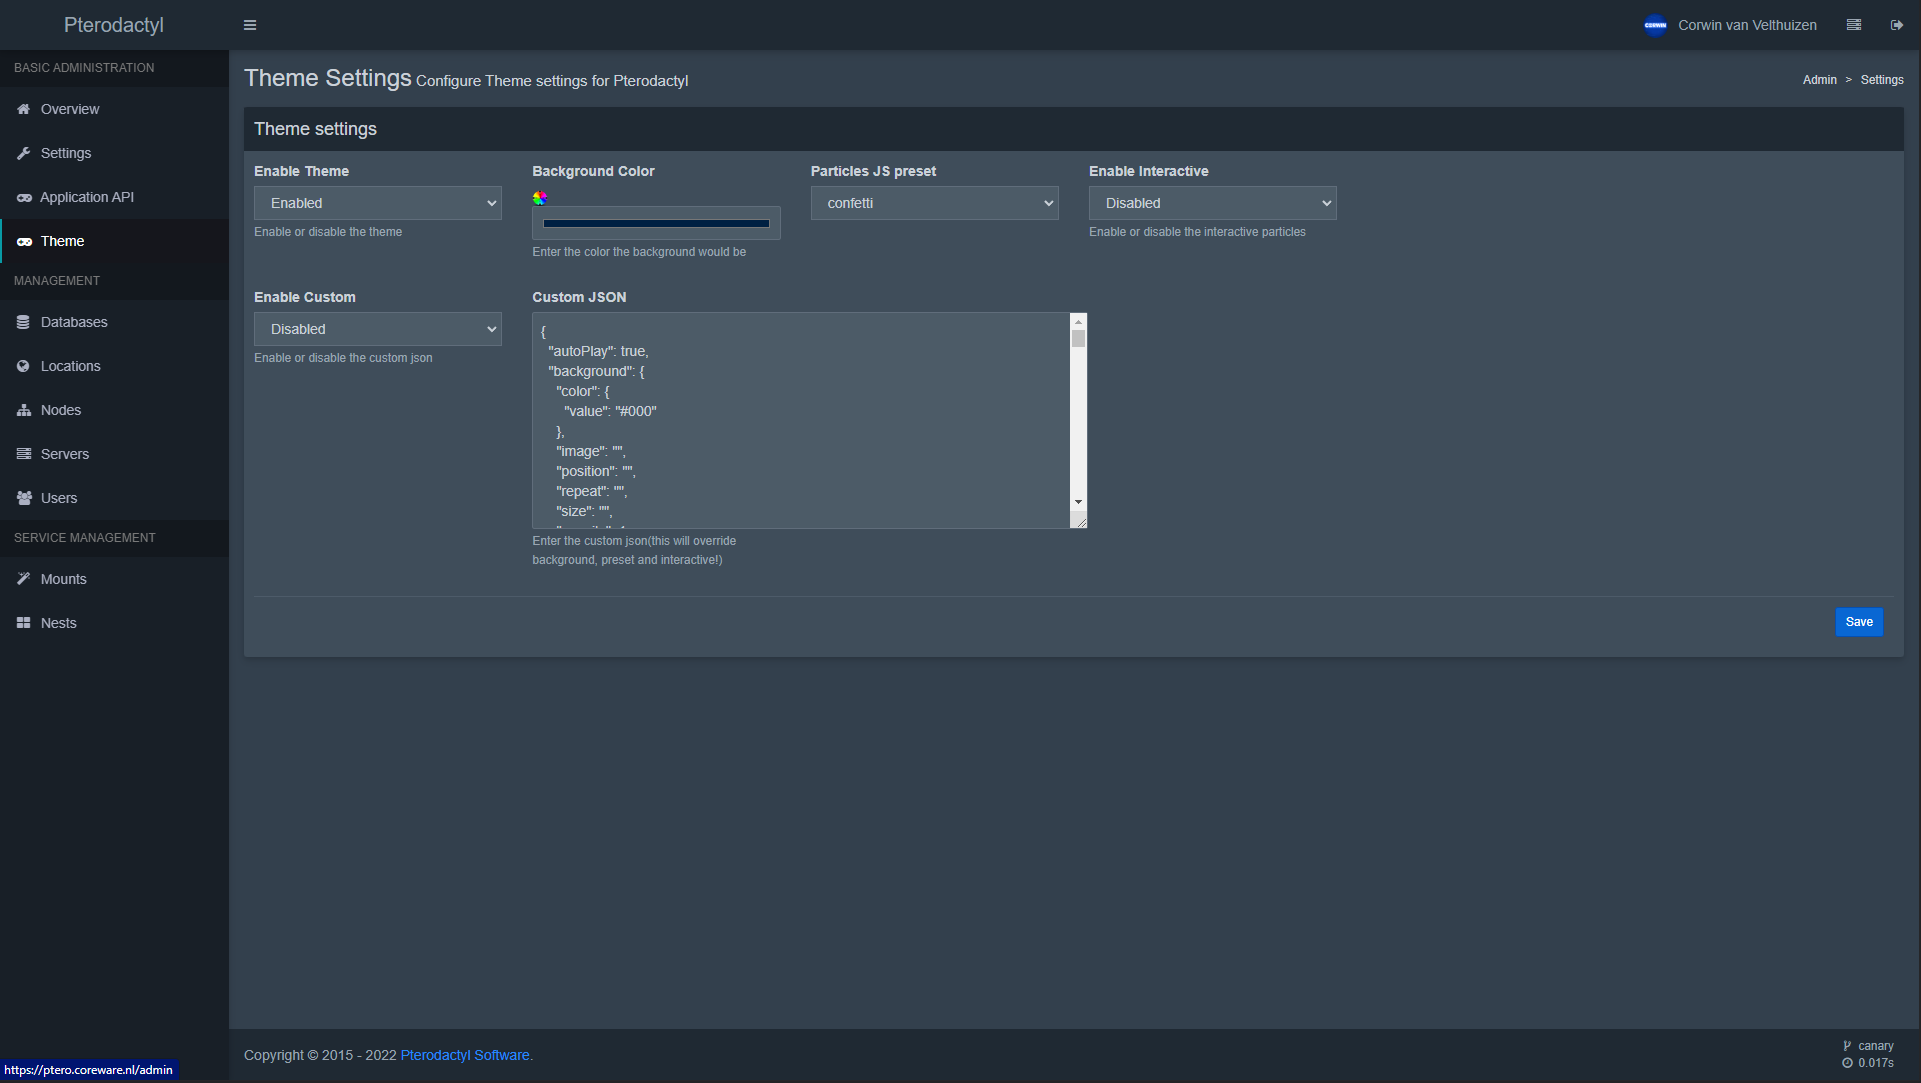Open the Particles JS preset dropdown

pyautogui.click(x=935, y=203)
